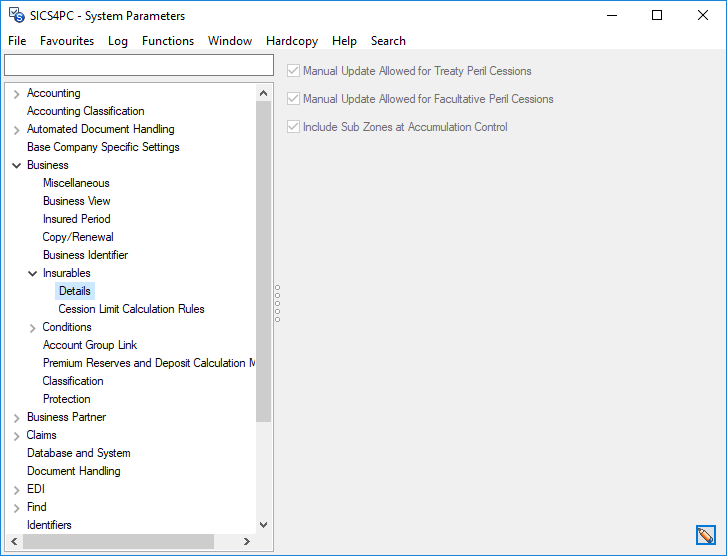Click the horizontal scrollbar thumb in tree
Viewport: 727px width, 556px height.
pos(119,541)
